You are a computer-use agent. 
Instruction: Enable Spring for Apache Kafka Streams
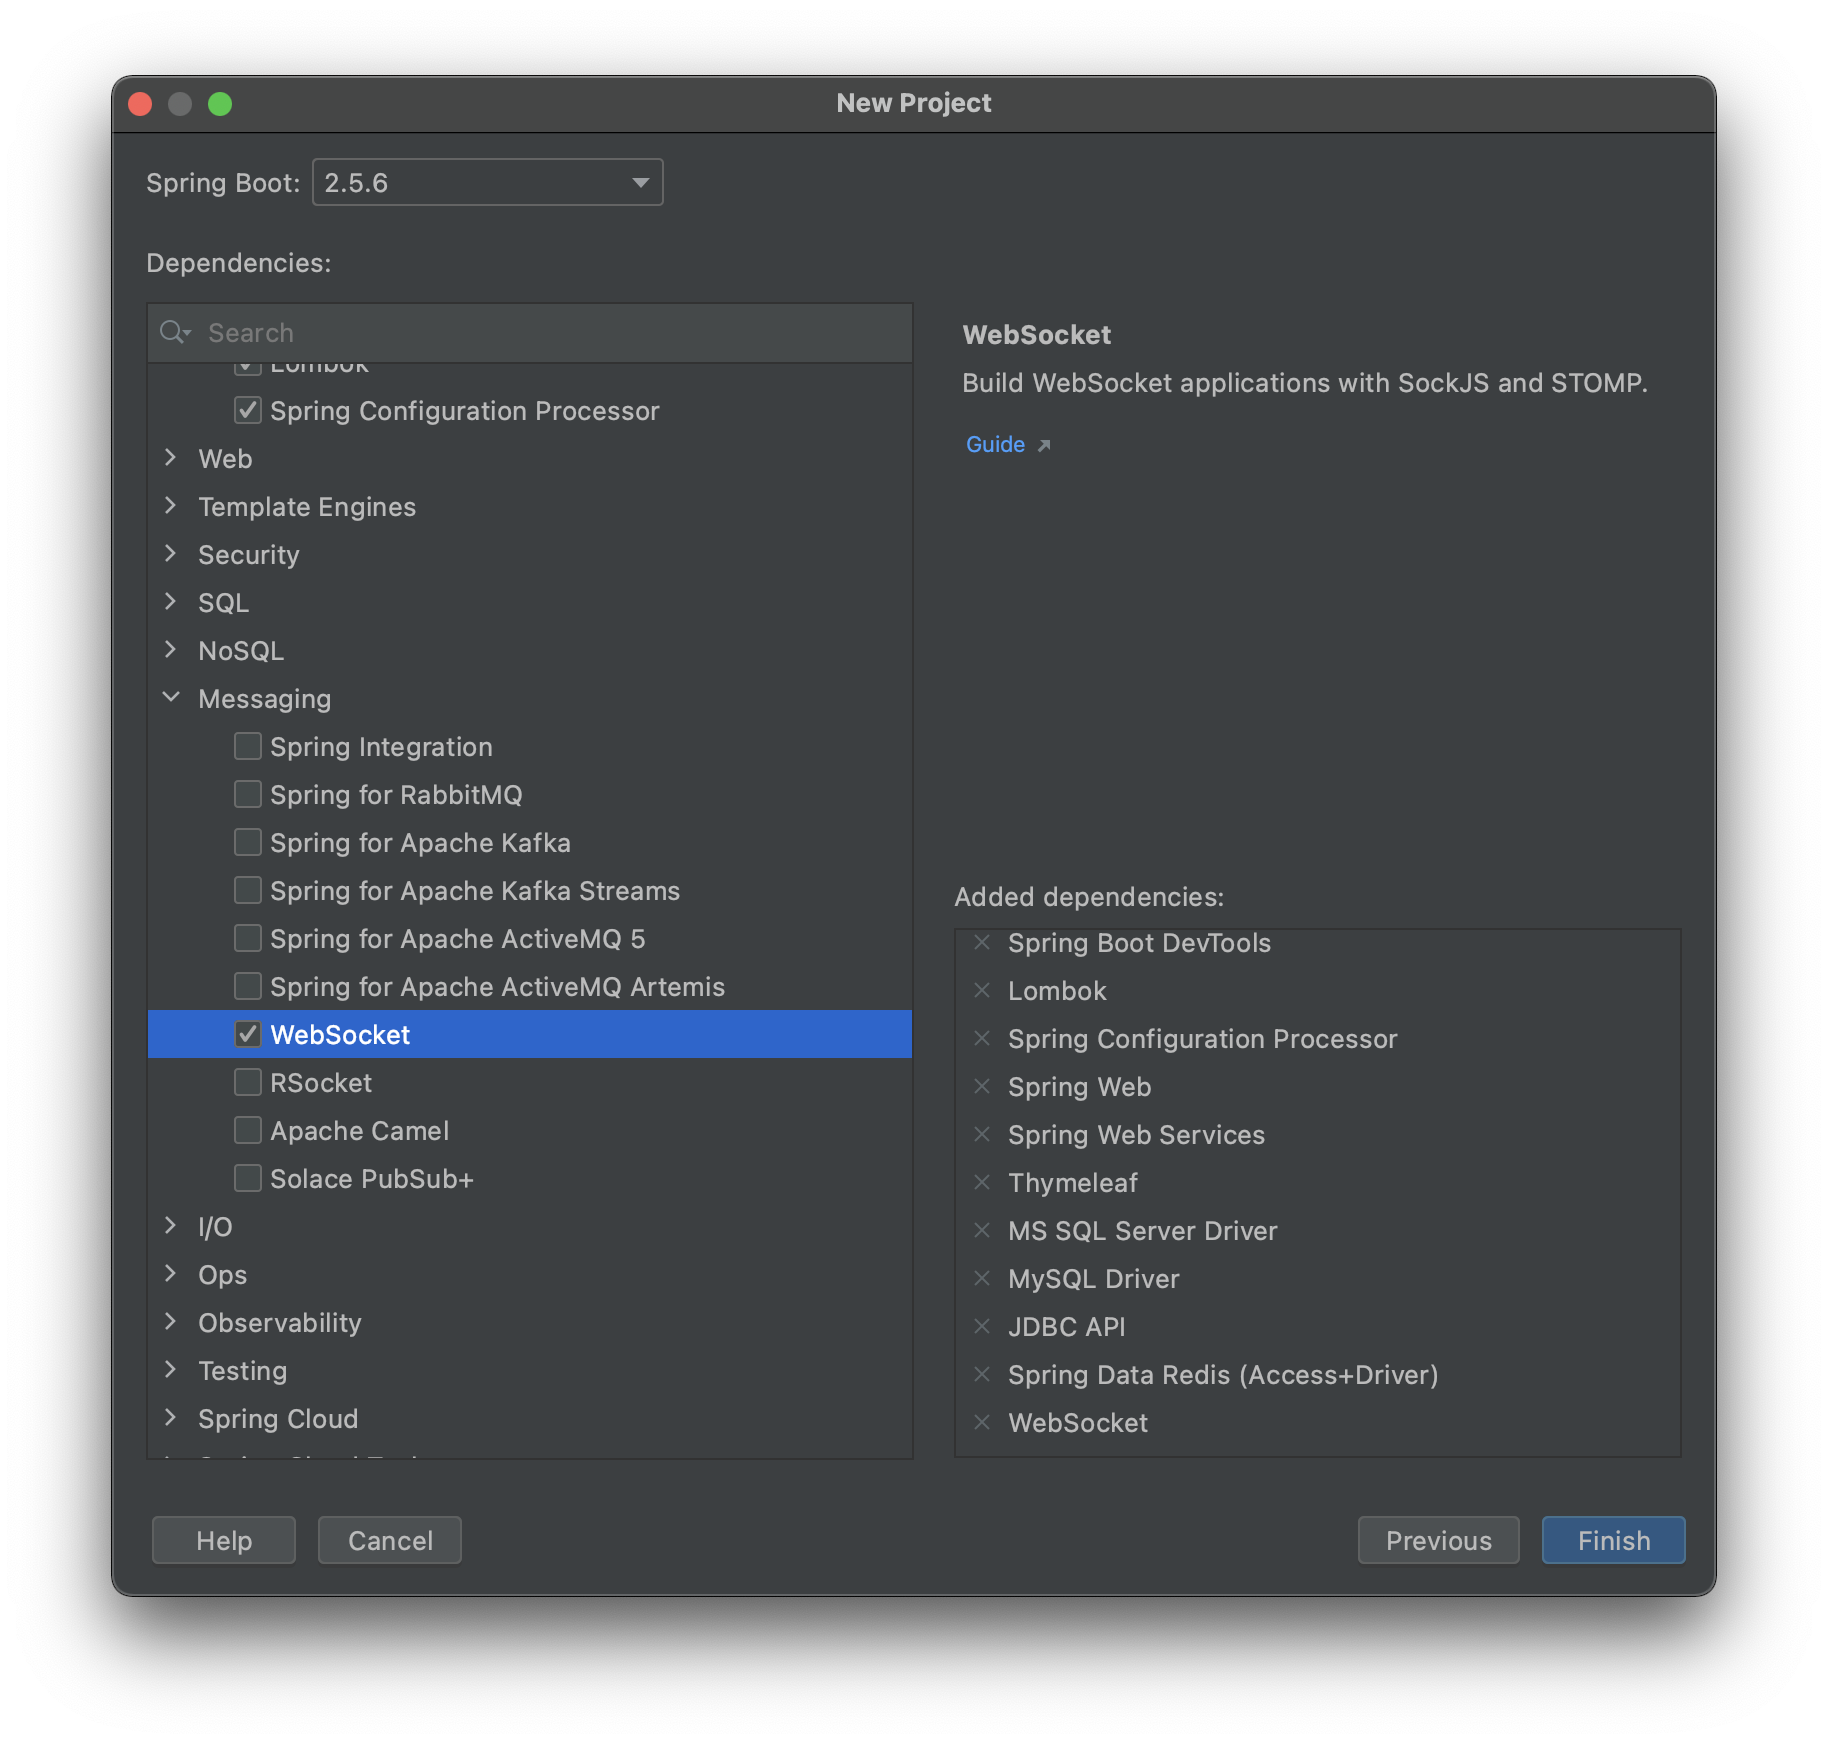(247, 890)
